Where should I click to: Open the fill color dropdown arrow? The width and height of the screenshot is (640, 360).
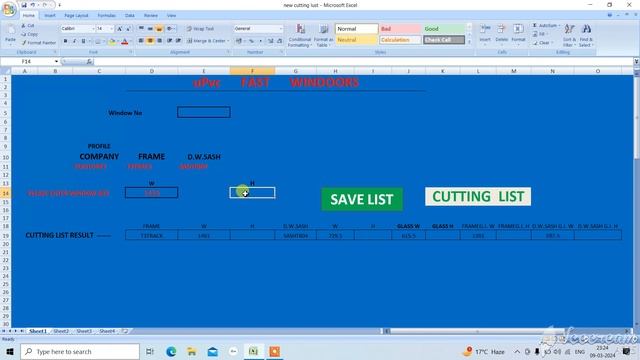coord(118,41)
